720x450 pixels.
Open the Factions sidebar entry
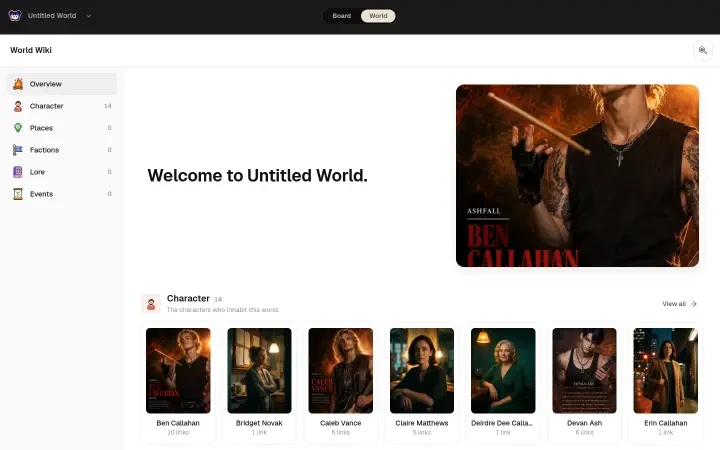62,150
